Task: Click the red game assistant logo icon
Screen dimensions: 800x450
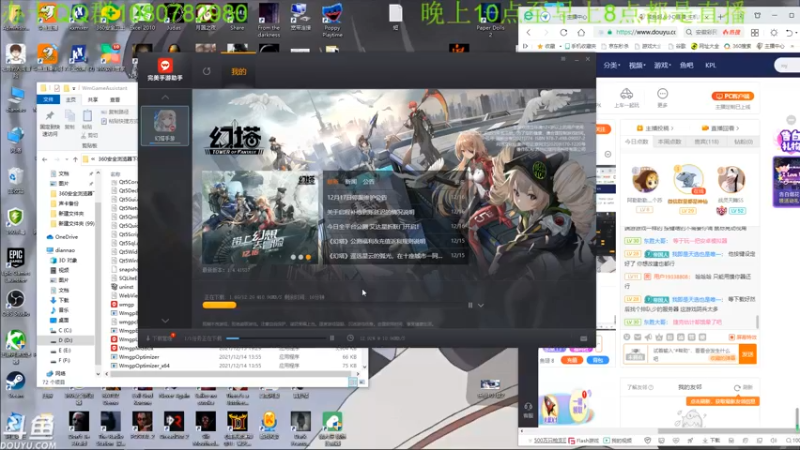Action: [x=165, y=65]
